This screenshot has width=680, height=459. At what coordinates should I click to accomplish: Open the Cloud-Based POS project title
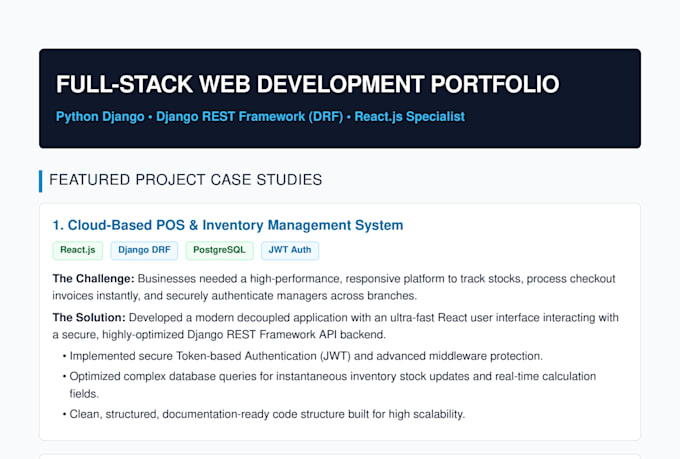228,225
